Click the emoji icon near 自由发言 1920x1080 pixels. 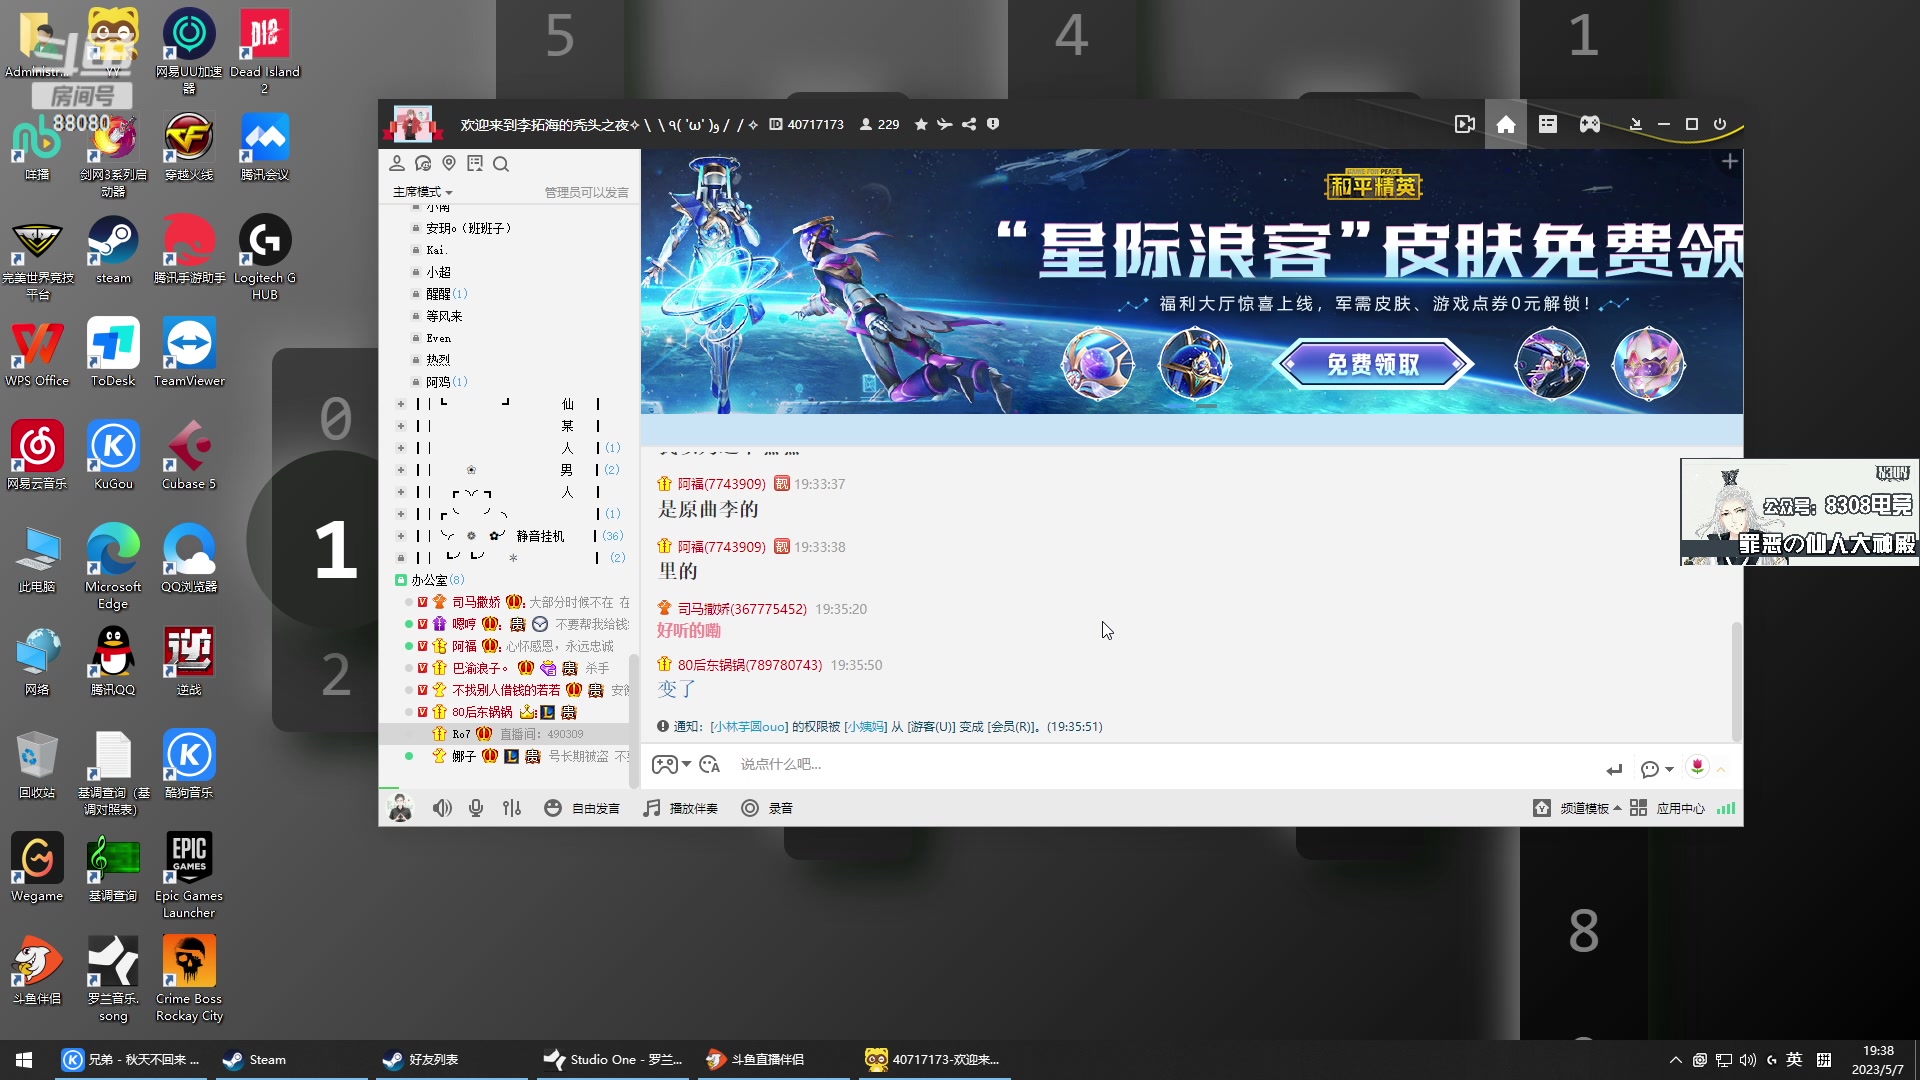pyautogui.click(x=553, y=807)
